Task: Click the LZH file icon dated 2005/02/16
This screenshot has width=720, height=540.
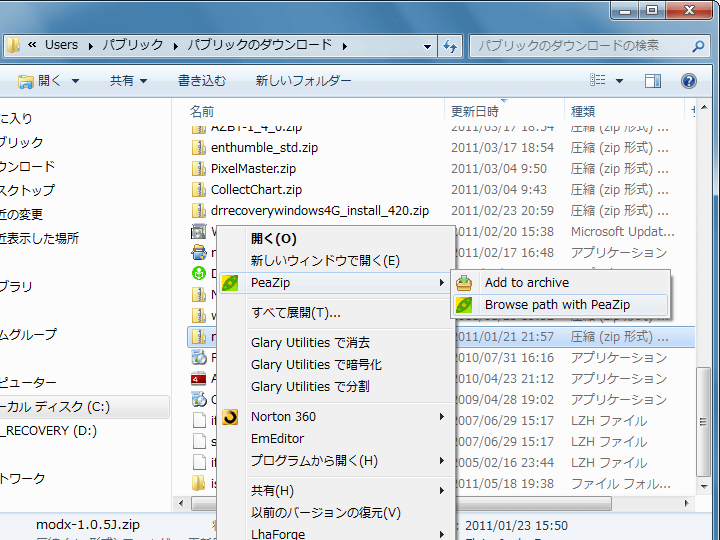Action: click(198, 462)
